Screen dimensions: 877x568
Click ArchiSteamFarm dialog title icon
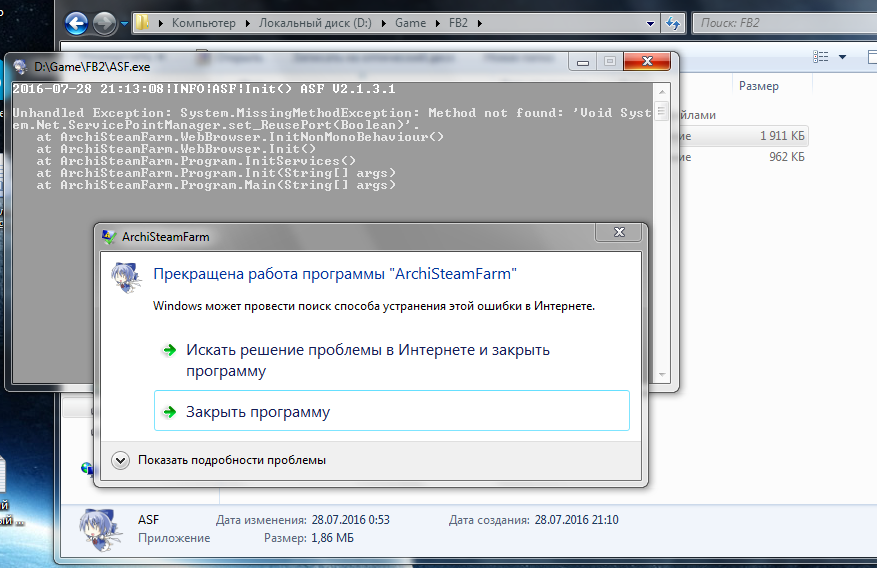(109, 237)
